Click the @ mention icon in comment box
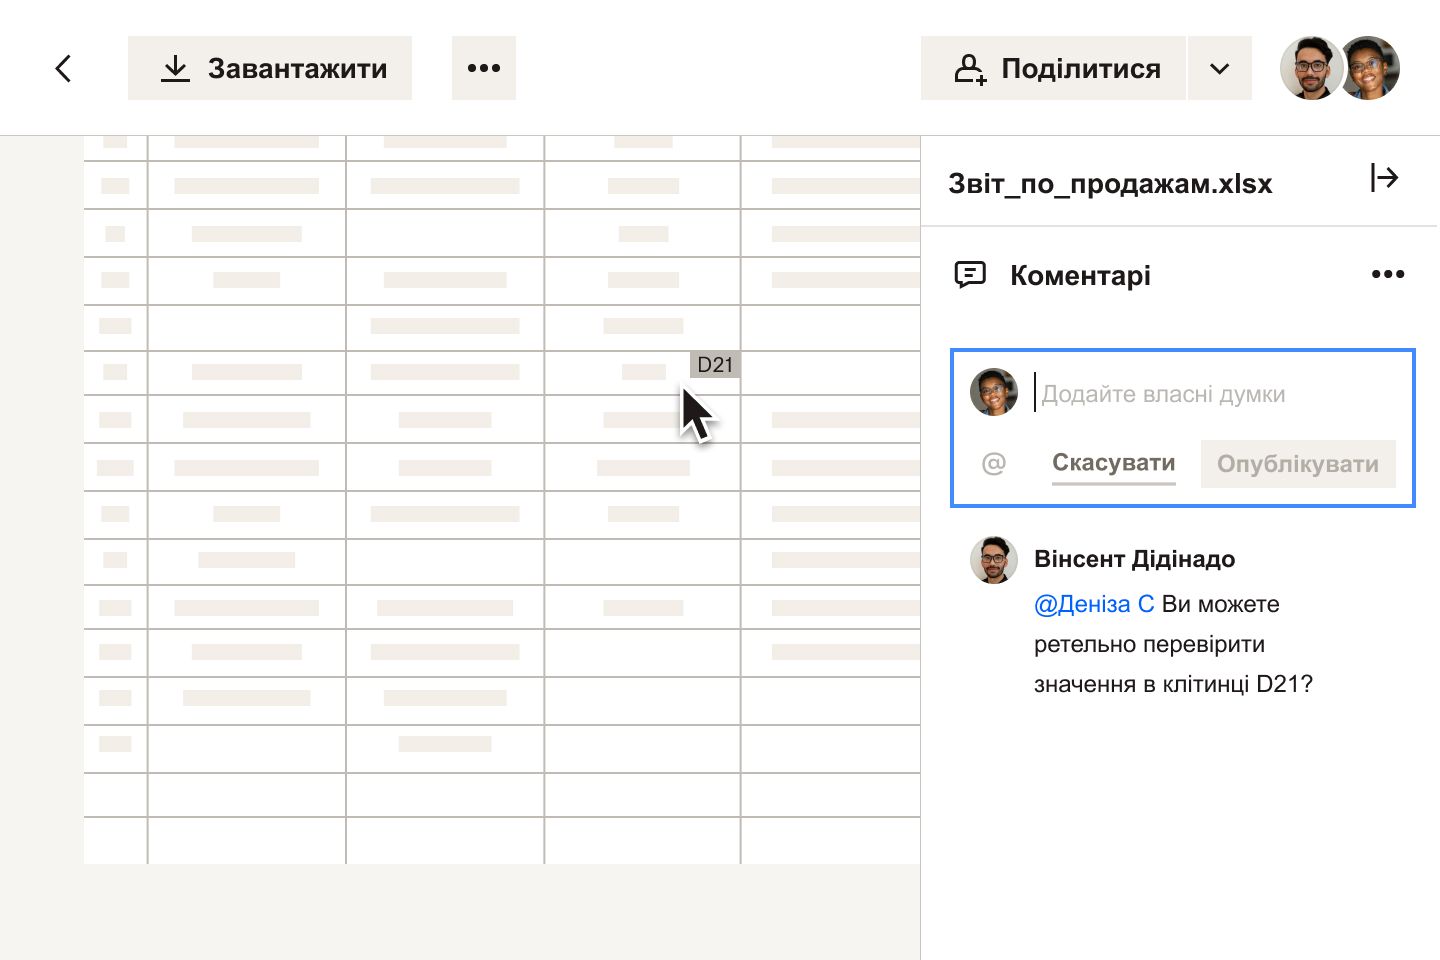The width and height of the screenshot is (1440, 960). [x=993, y=464]
